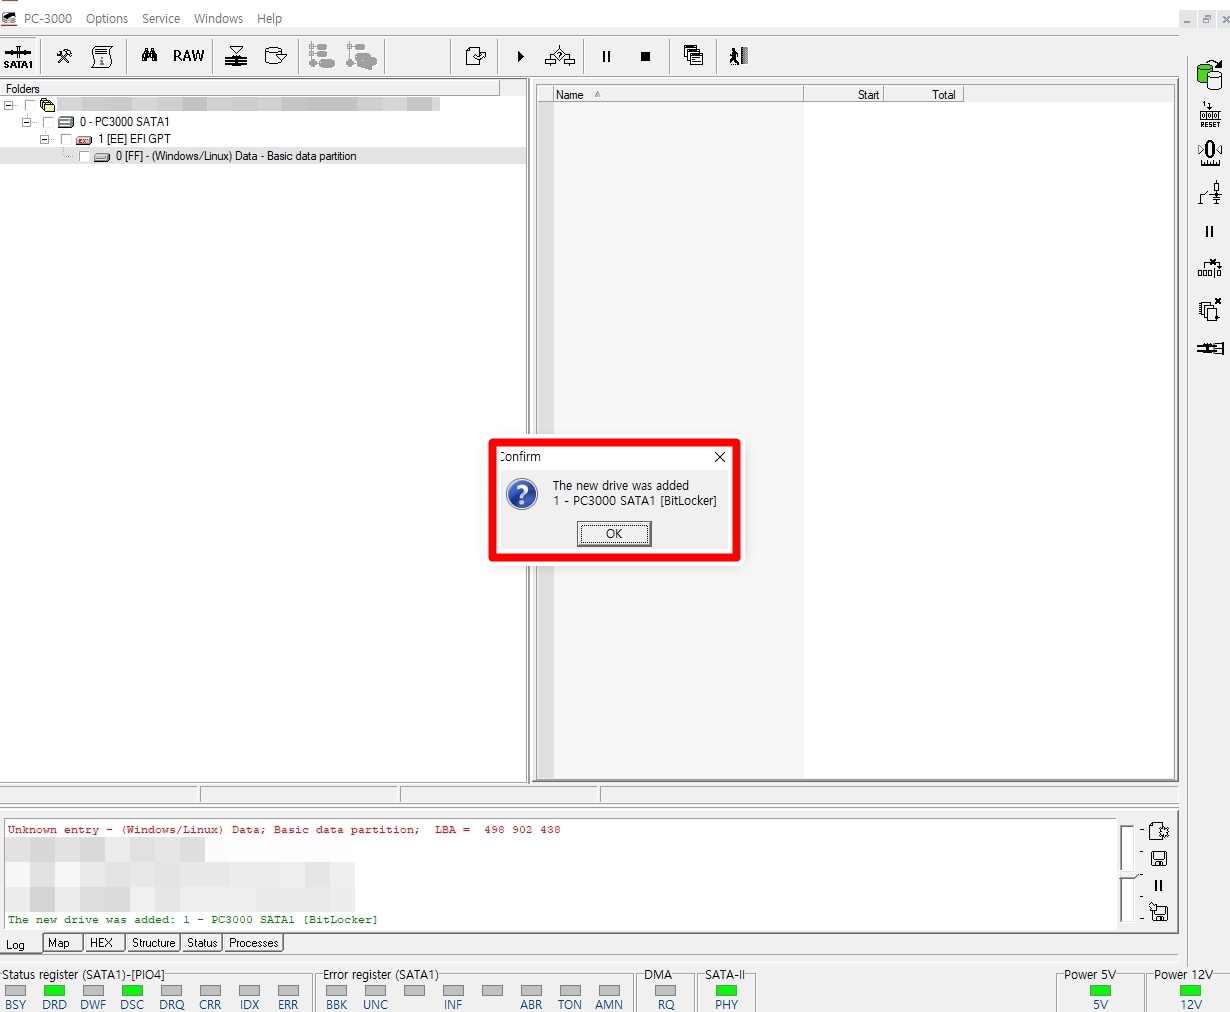
Task: Click the SATA1 port selector icon
Action: 18,57
